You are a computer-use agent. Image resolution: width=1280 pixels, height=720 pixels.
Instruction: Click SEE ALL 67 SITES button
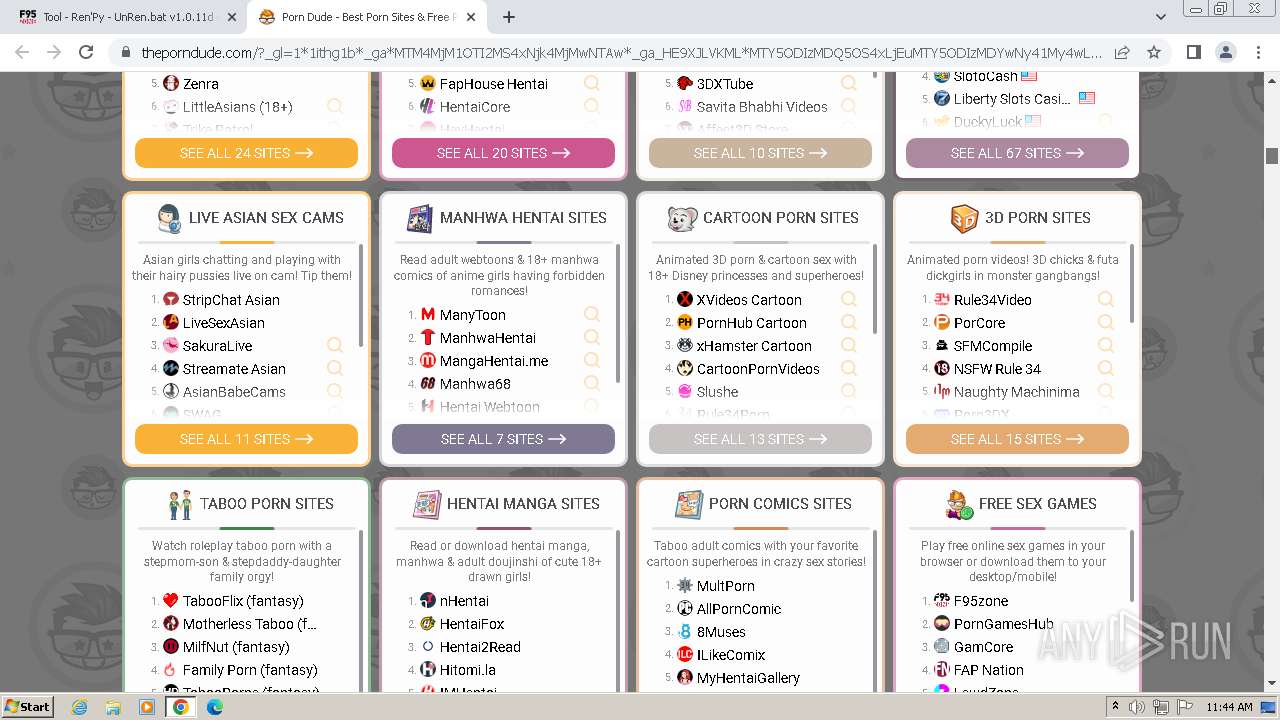[1017, 153]
